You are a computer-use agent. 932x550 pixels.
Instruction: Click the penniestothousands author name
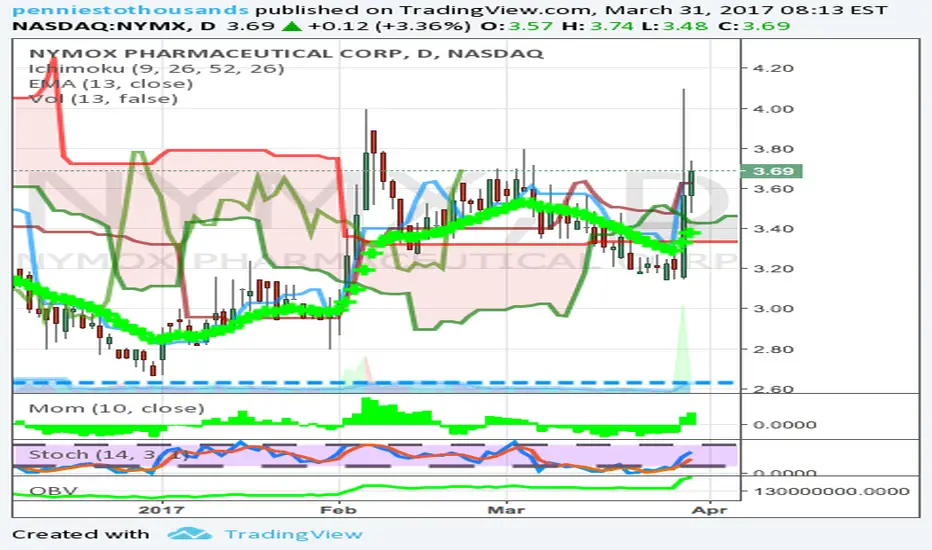130,10
